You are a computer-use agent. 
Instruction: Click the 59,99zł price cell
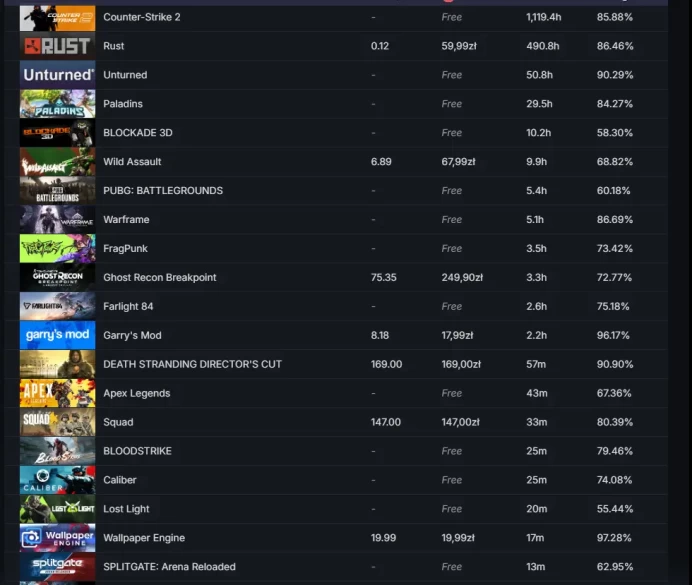459,46
